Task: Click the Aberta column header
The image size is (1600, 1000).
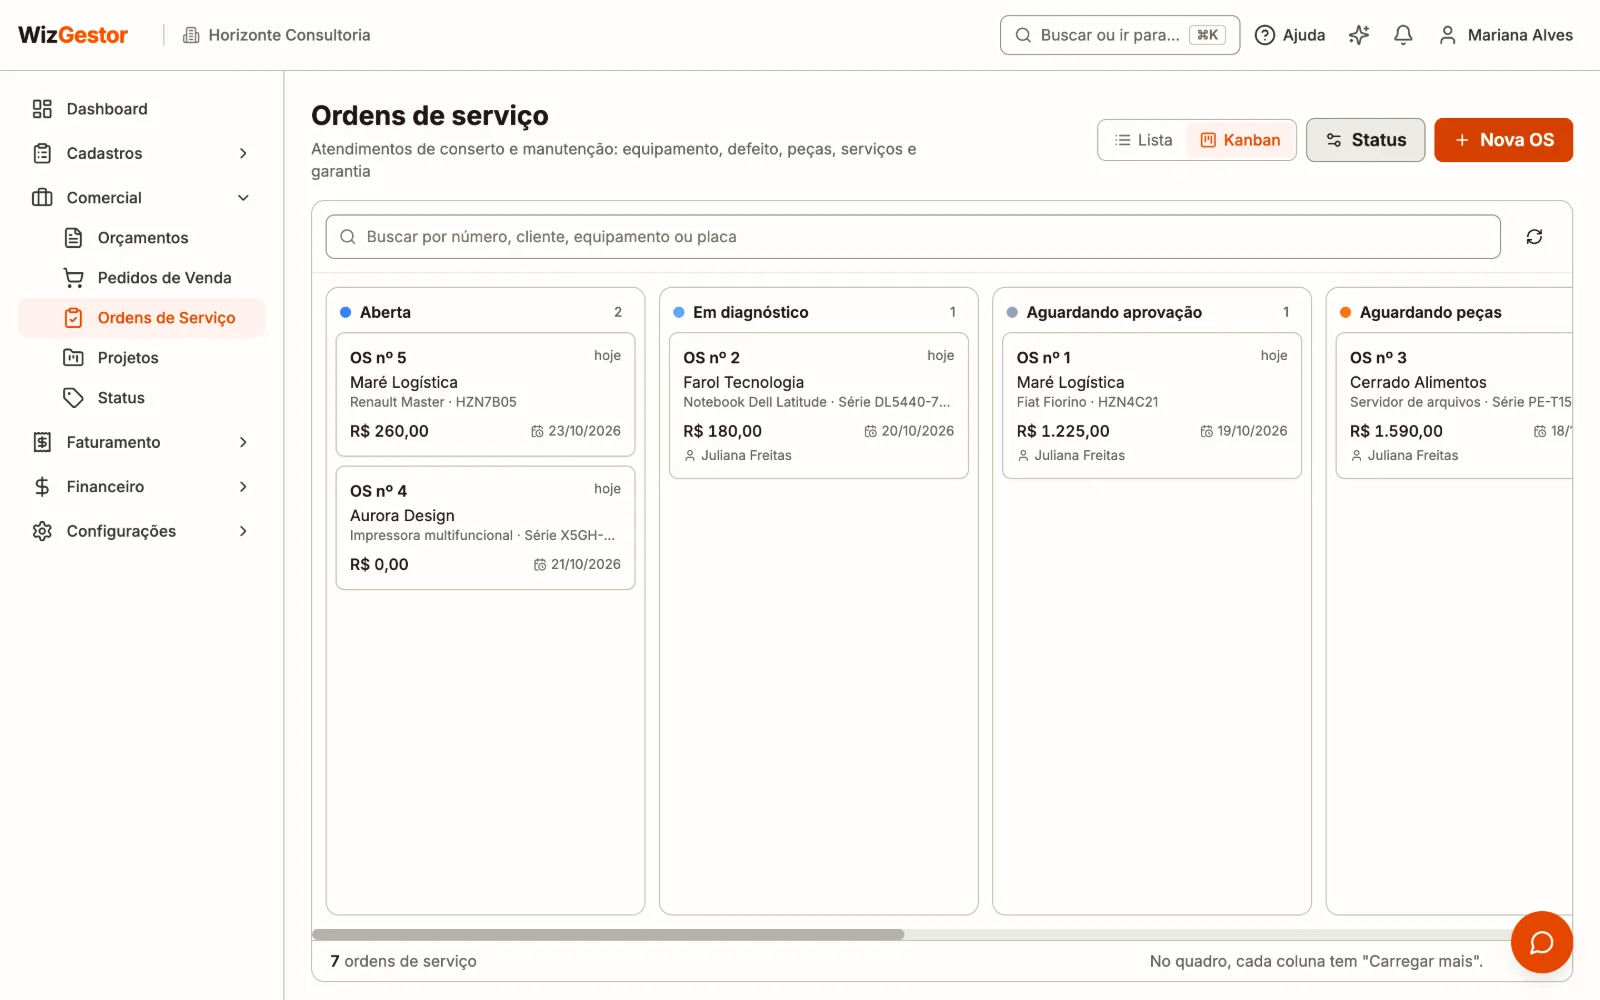Action: click(485, 312)
